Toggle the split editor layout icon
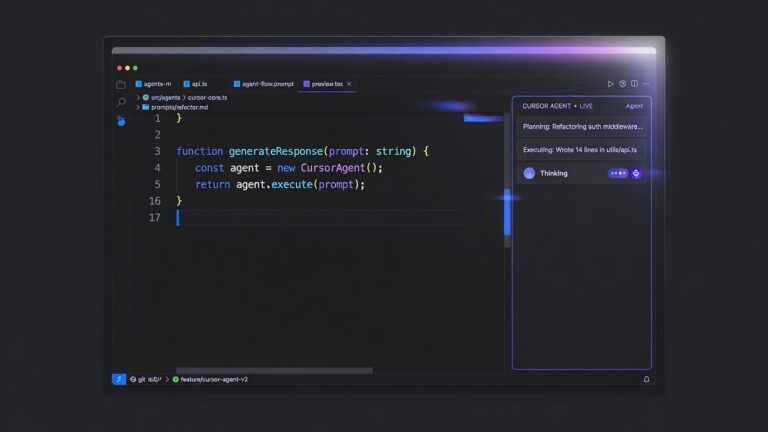 point(634,84)
